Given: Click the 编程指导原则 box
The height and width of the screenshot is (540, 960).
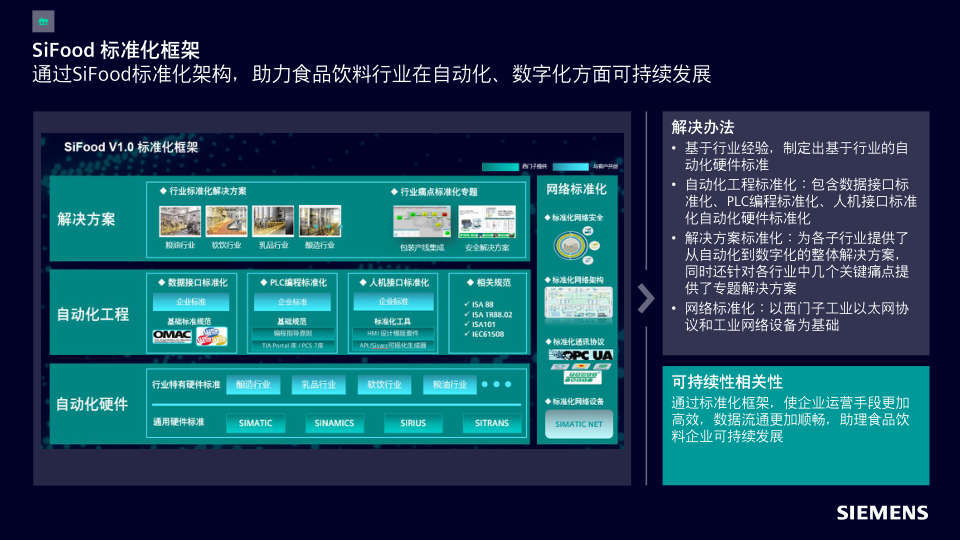Looking at the screenshot, I should tap(293, 334).
